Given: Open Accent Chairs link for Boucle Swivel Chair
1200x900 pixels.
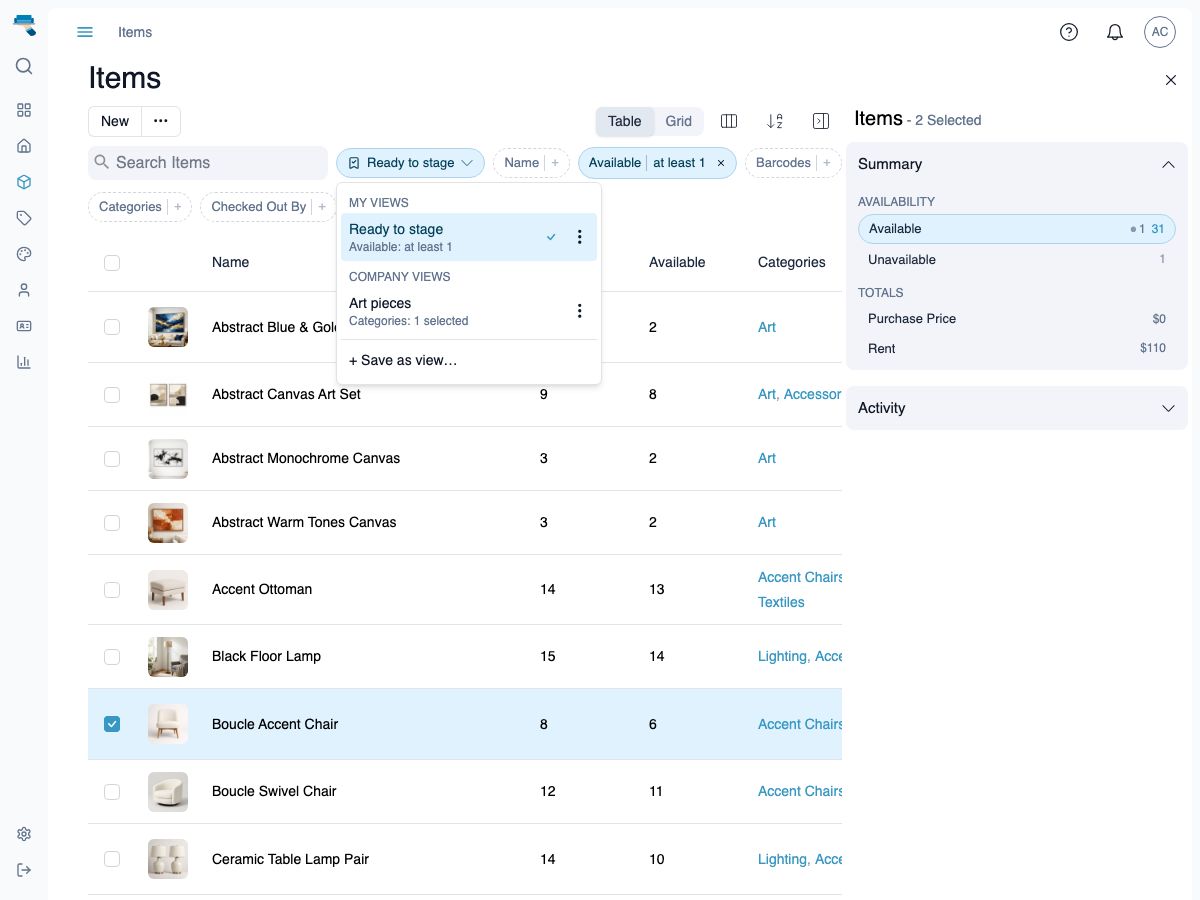Looking at the screenshot, I should click(800, 791).
